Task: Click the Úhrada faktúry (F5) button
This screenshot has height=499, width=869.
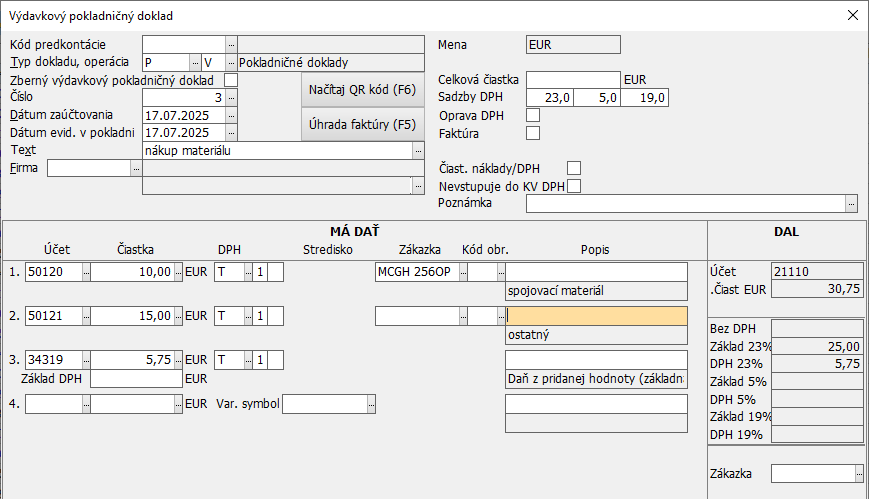Action: (x=362, y=125)
